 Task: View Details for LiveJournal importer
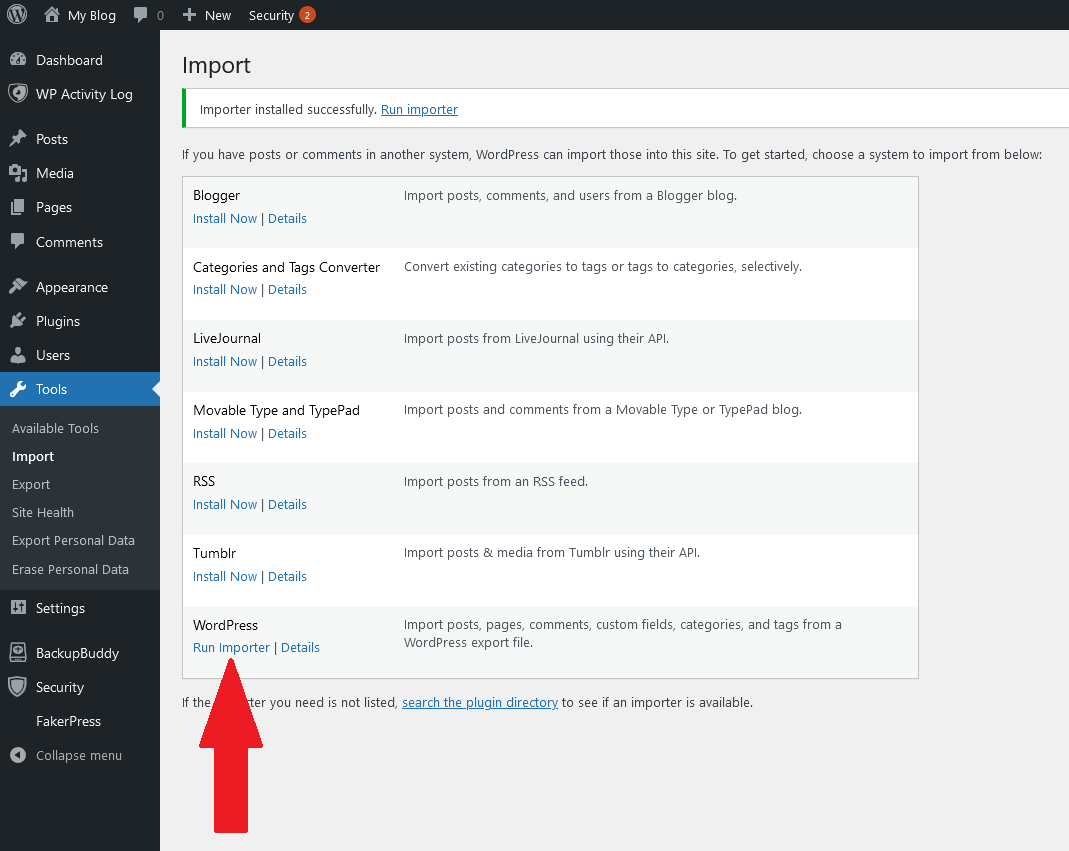[287, 361]
